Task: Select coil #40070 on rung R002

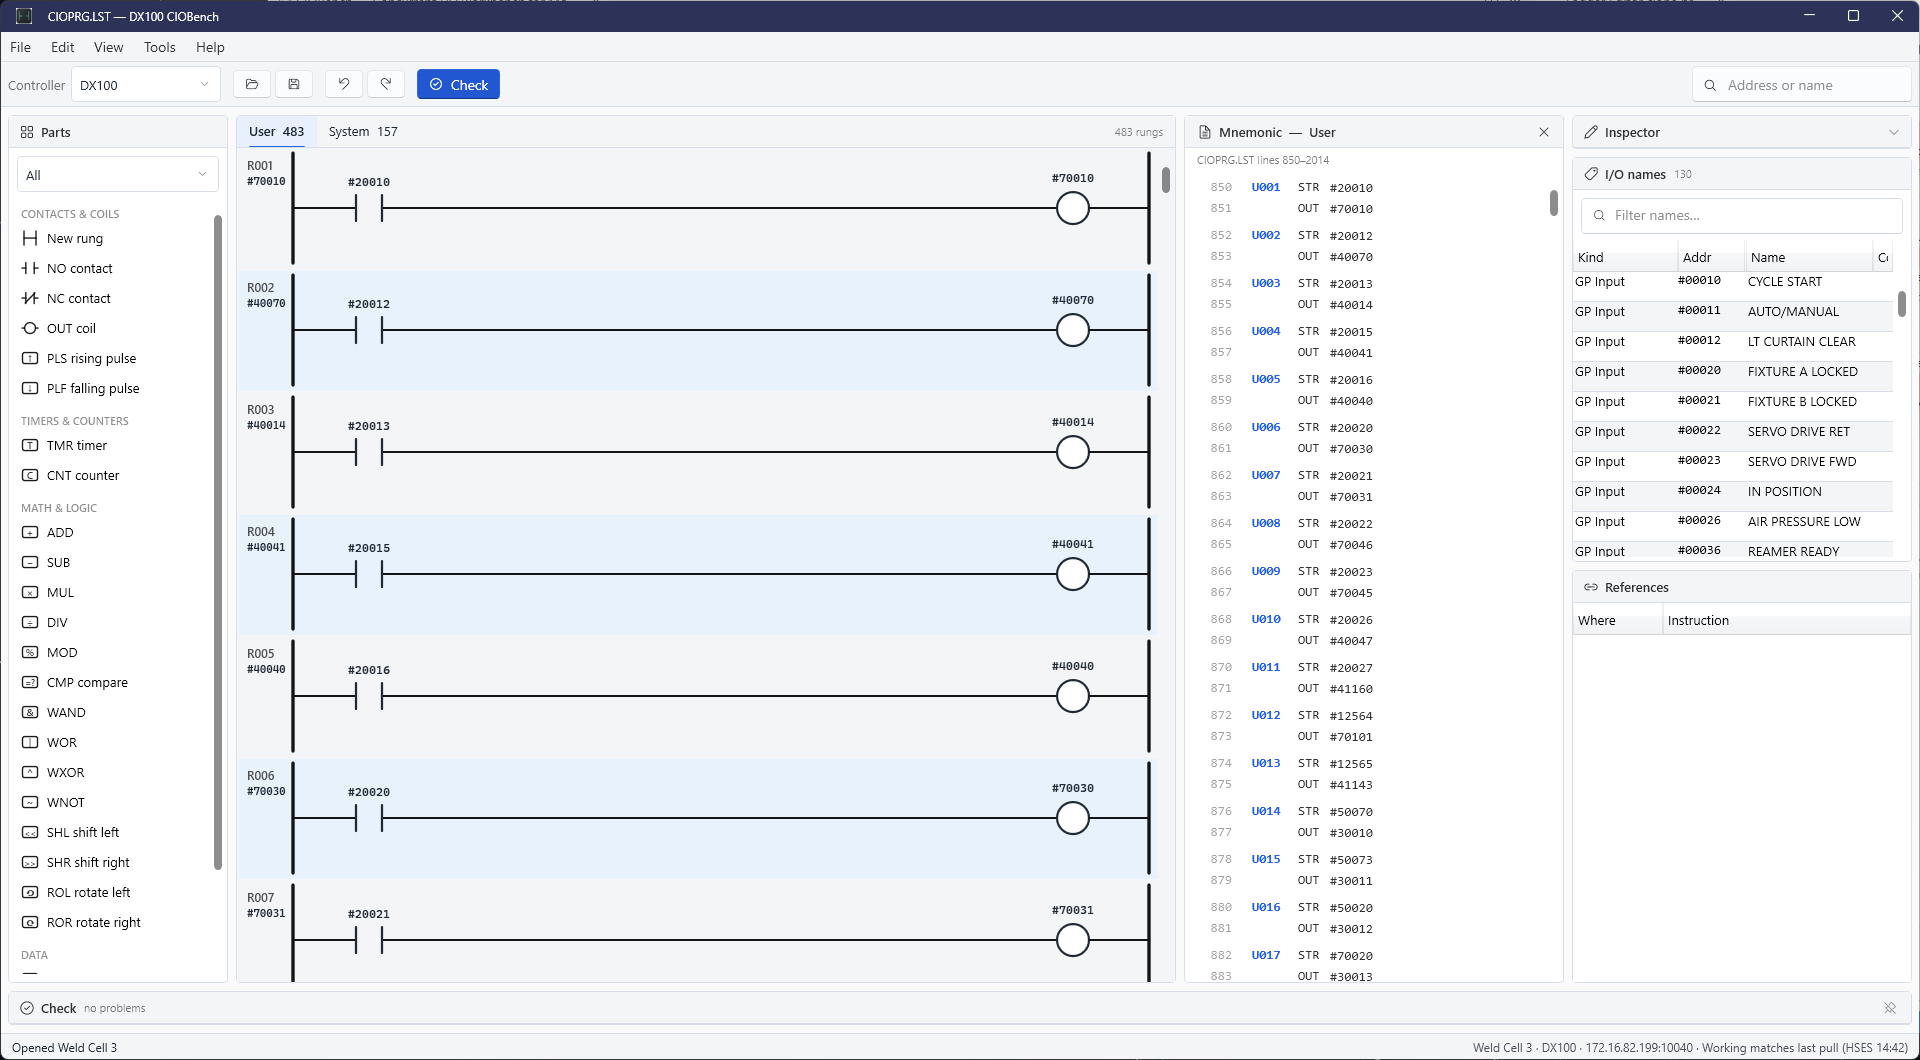Action: tap(1073, 331)
